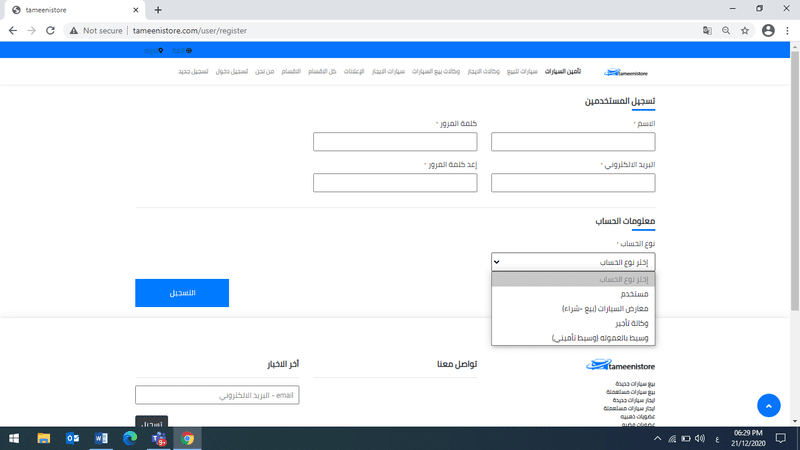The width and height of the screenshot is (800, 450).
Task: Click the country location pin in blue bar
Action: click(x=161, y=51)
